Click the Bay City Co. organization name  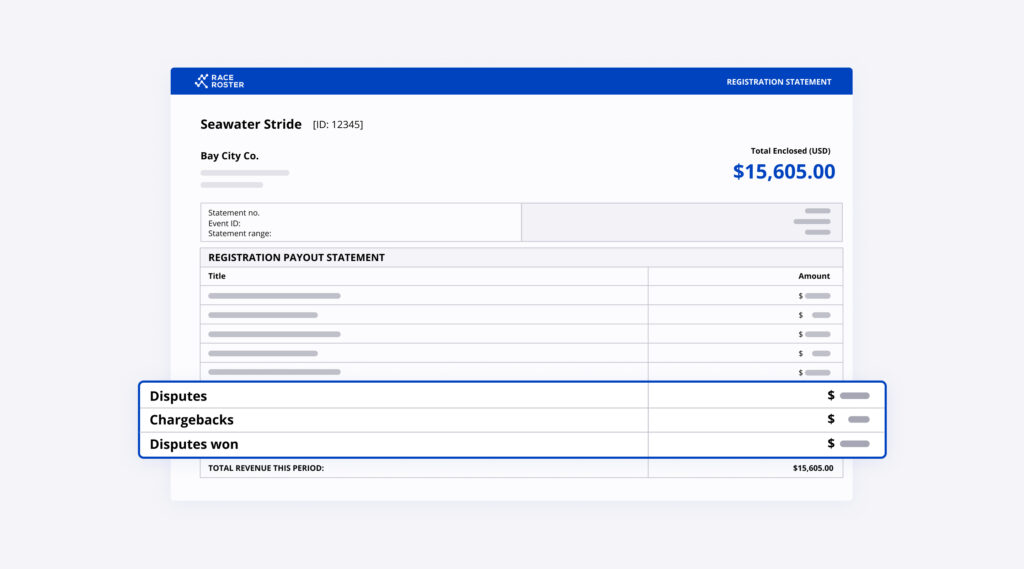[229, 156]
